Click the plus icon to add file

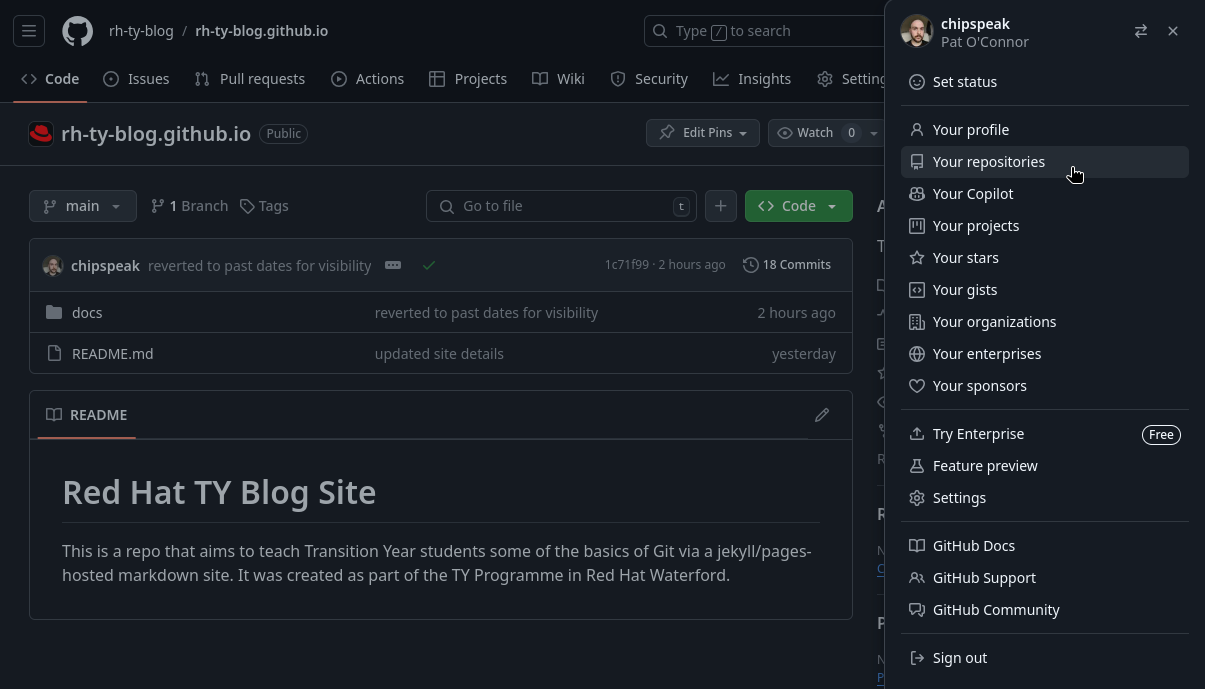pyautogui.click(x=720, y=206)
